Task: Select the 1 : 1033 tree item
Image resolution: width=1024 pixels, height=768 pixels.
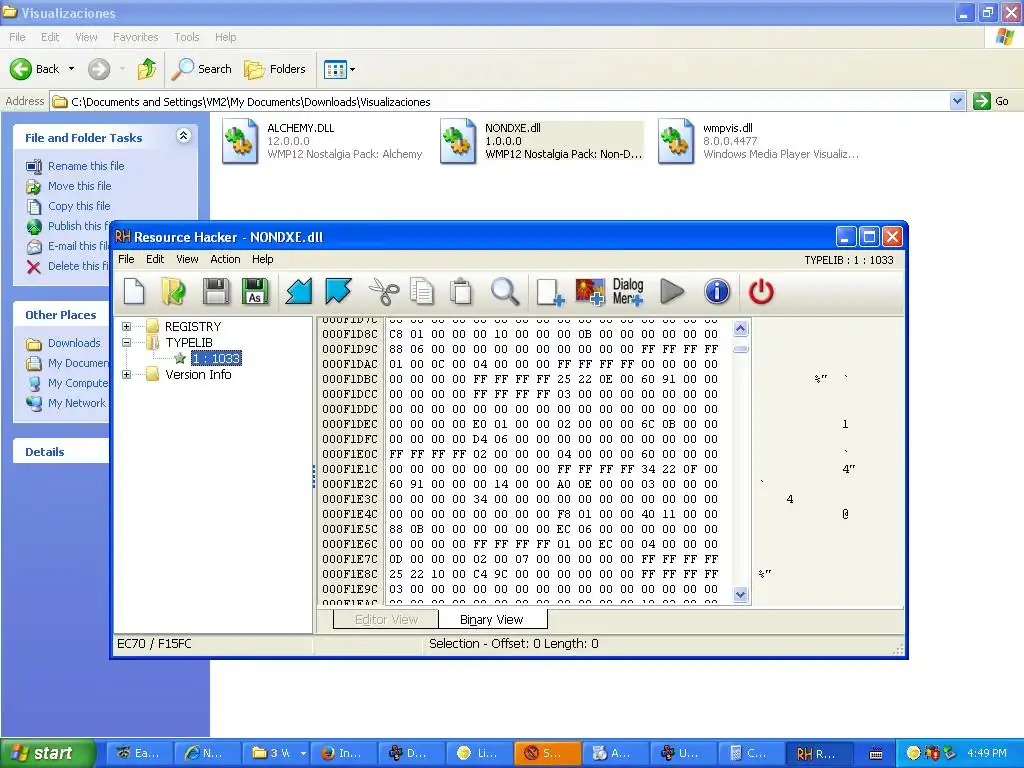Action: pyautogui.click(x=216, y=358)
